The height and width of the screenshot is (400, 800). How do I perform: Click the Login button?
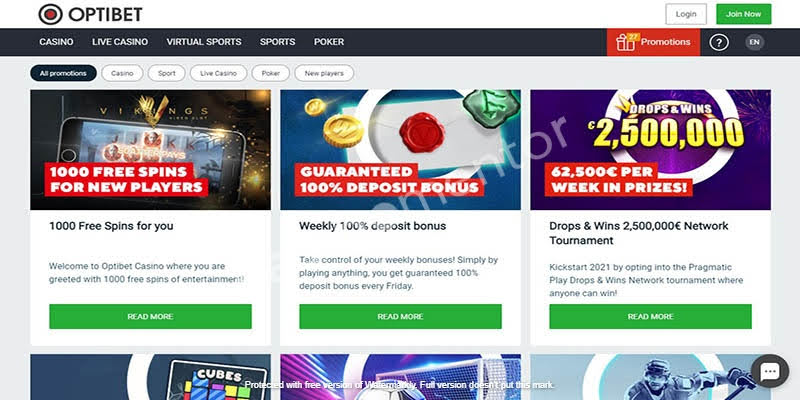[686, 14]
